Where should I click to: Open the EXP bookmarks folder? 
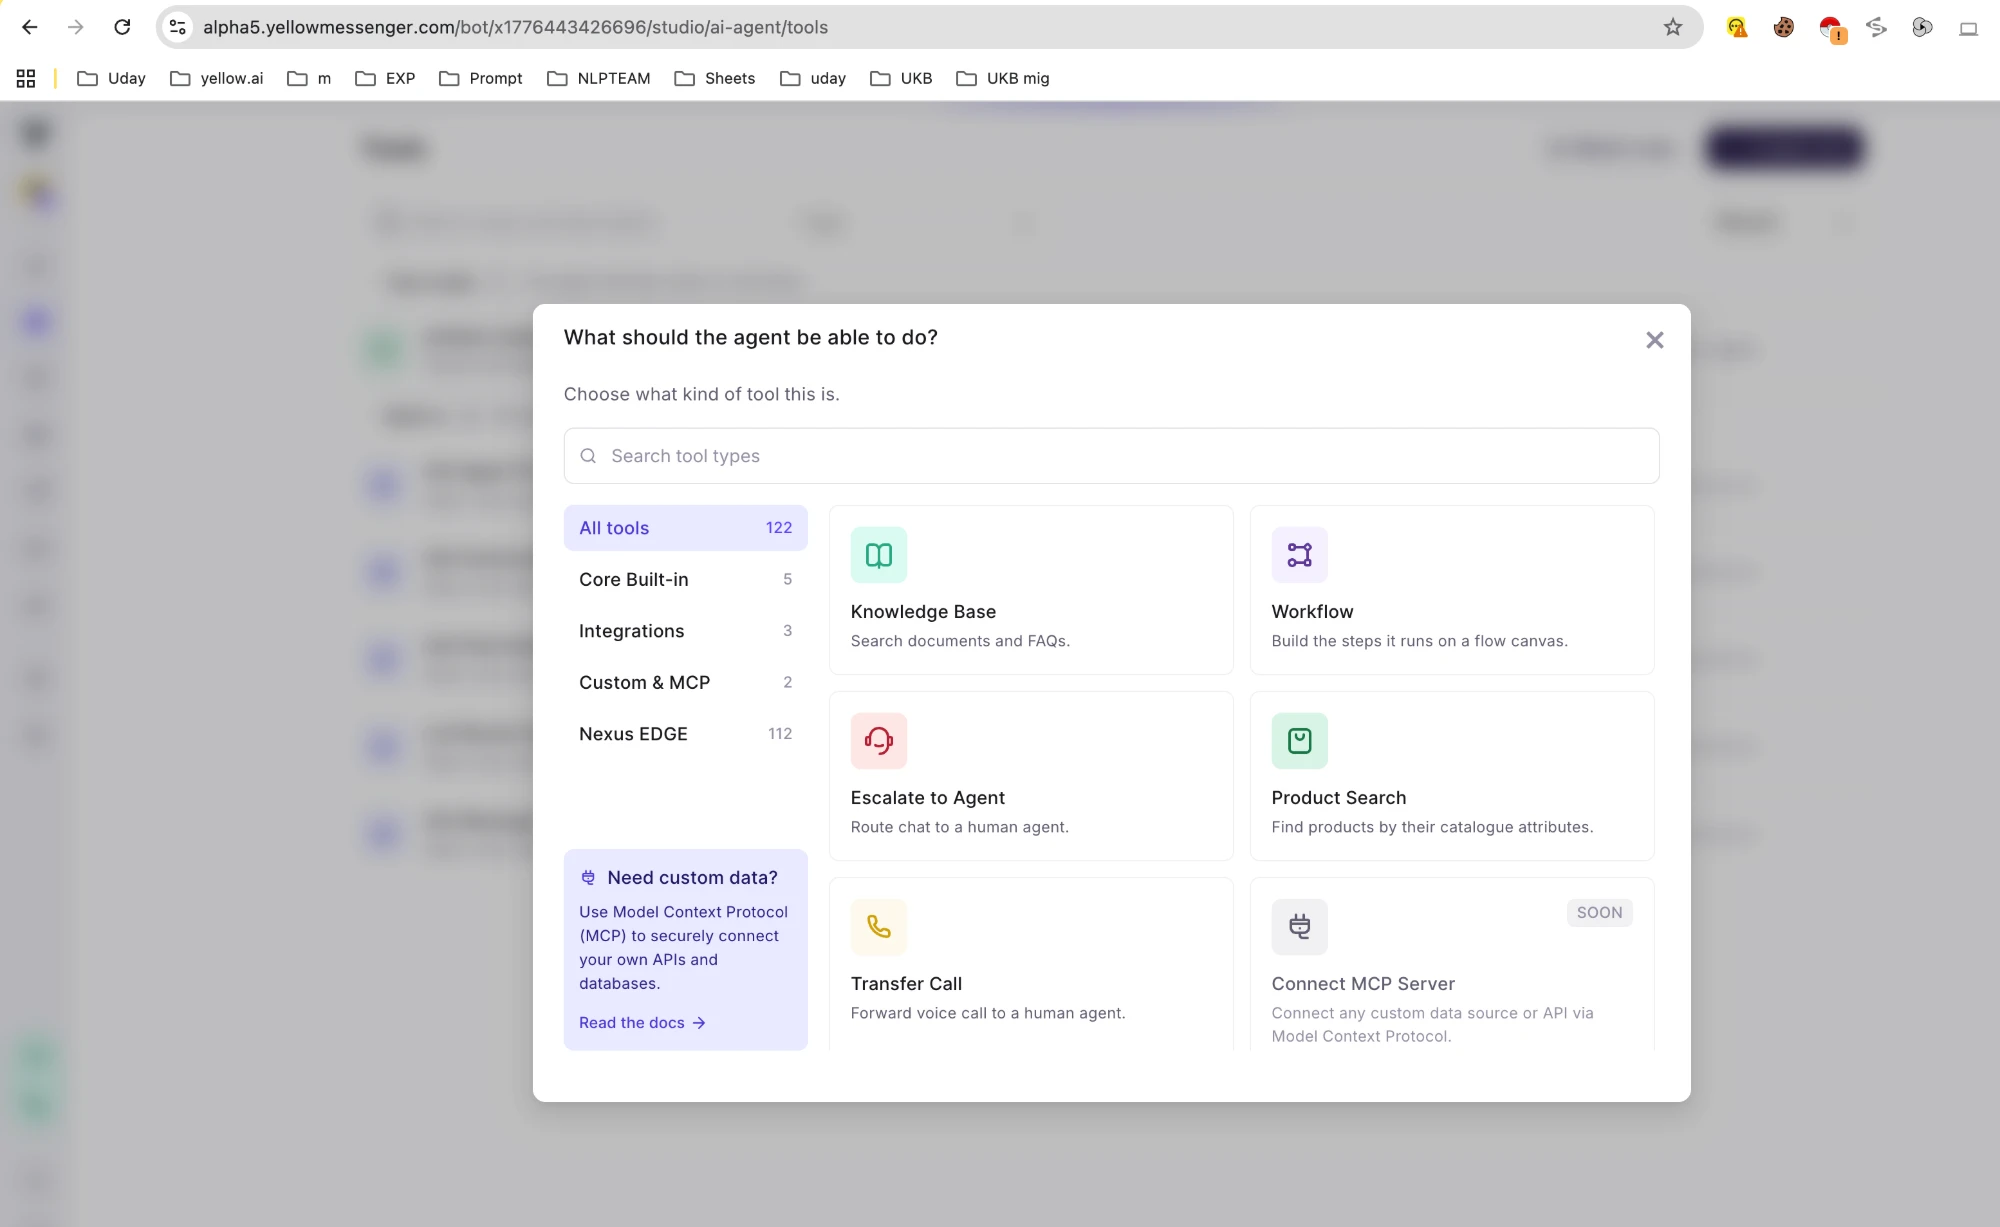pyautogui.click(x=385, y=78)
